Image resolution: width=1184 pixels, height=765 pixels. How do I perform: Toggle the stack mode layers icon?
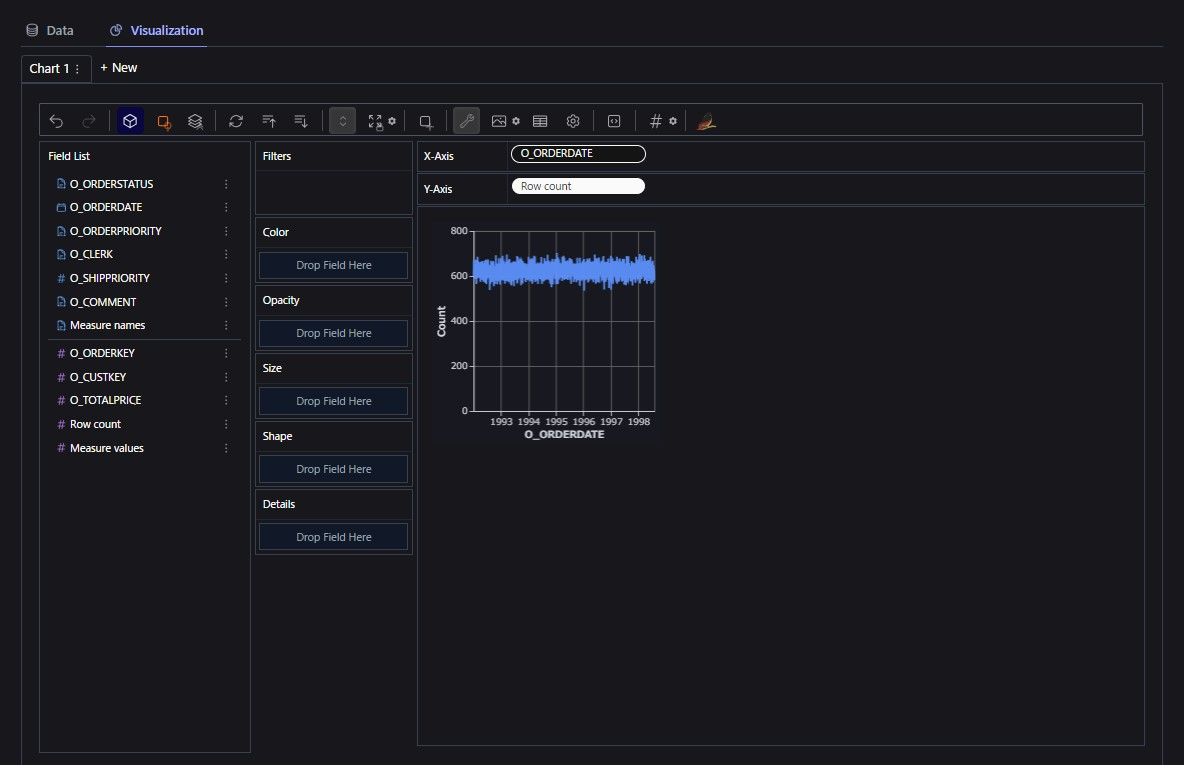196,122
